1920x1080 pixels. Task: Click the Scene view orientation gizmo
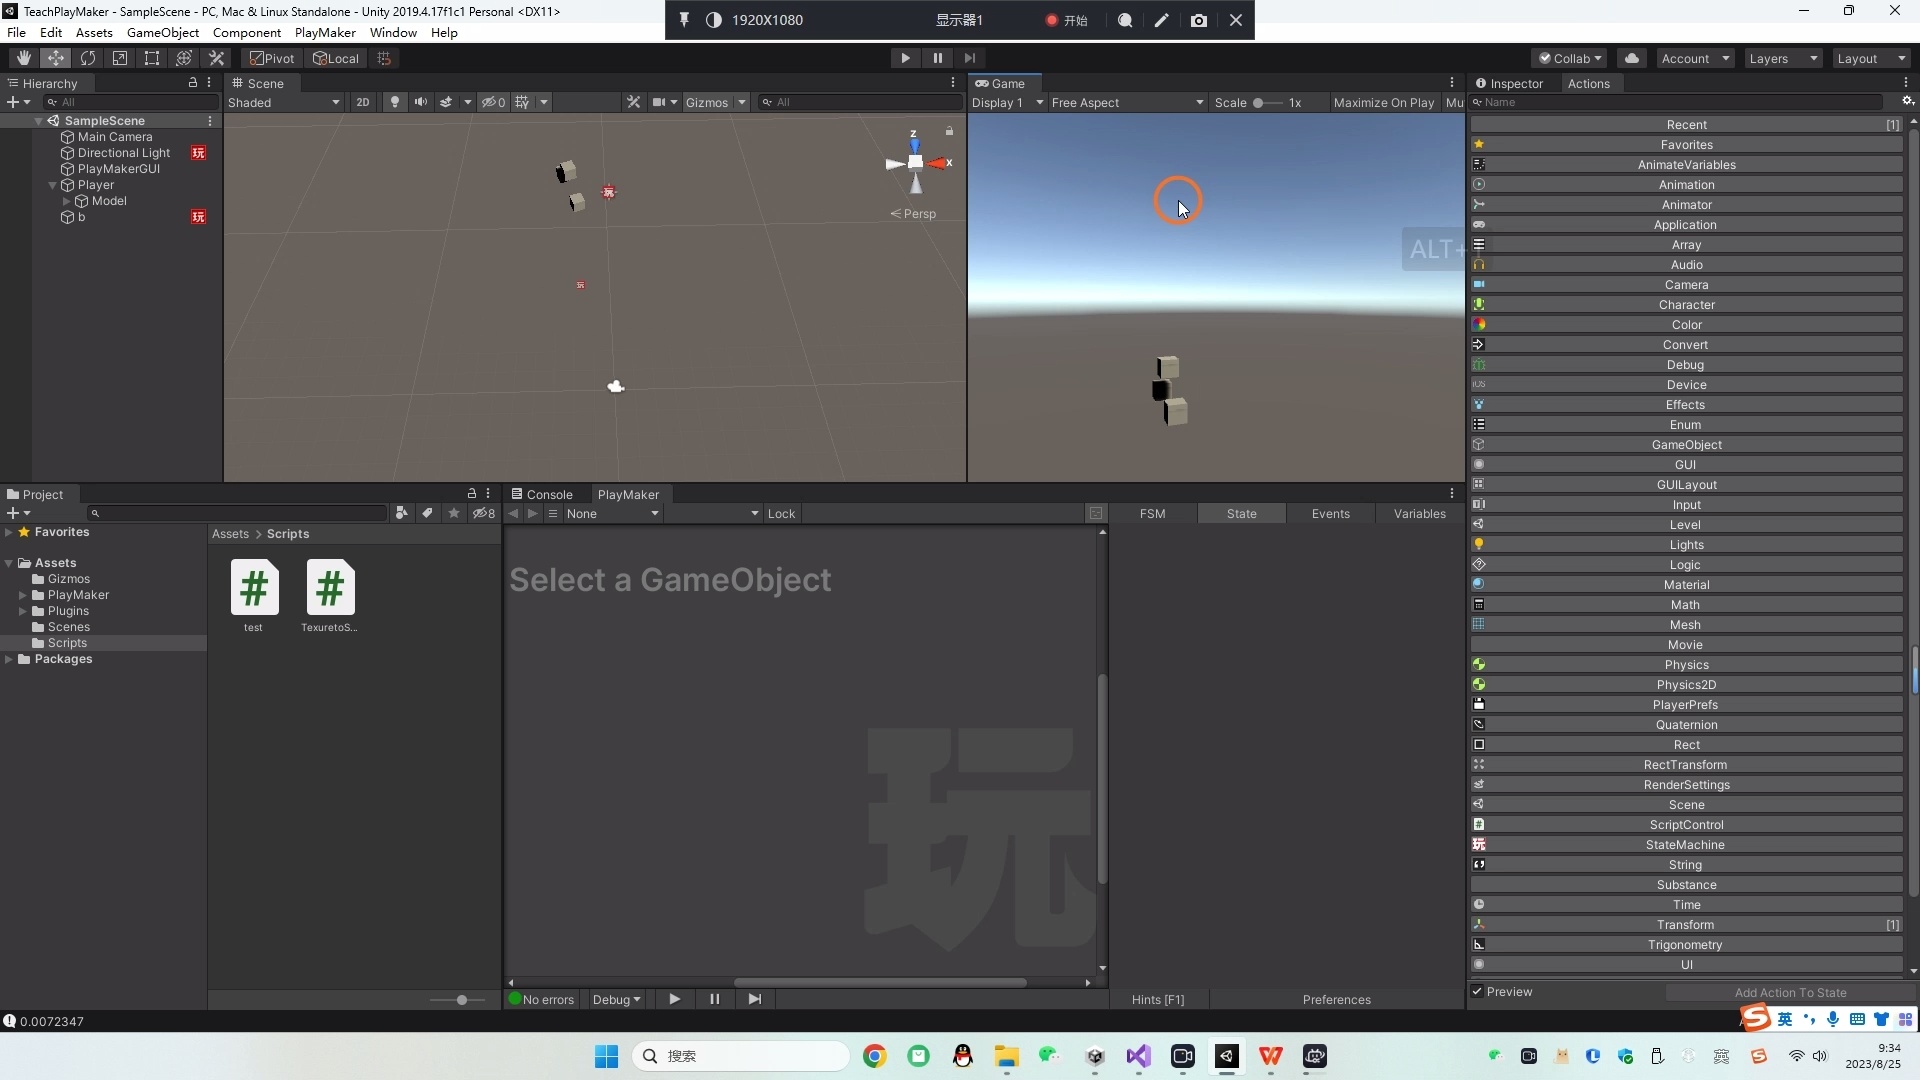point(916,162)
